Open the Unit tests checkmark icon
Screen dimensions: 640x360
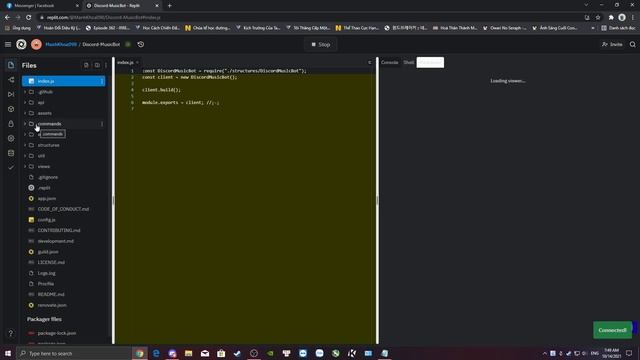[11, 167]
